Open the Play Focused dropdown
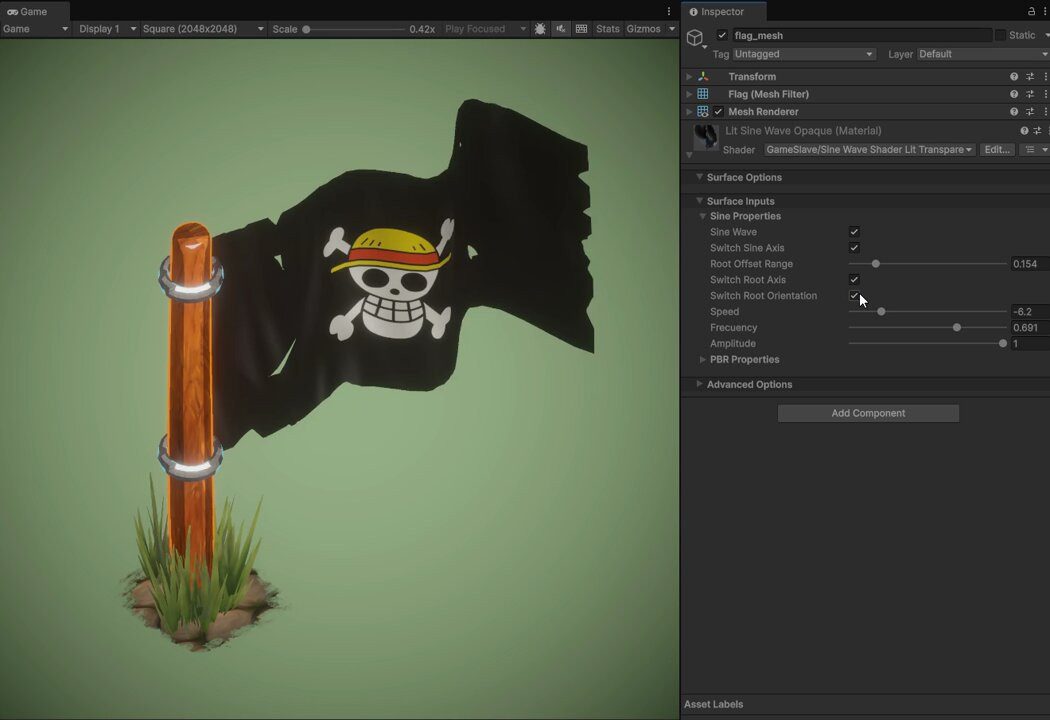The image size is (1050, 720). pyautogui.click(x=485, y=29)
